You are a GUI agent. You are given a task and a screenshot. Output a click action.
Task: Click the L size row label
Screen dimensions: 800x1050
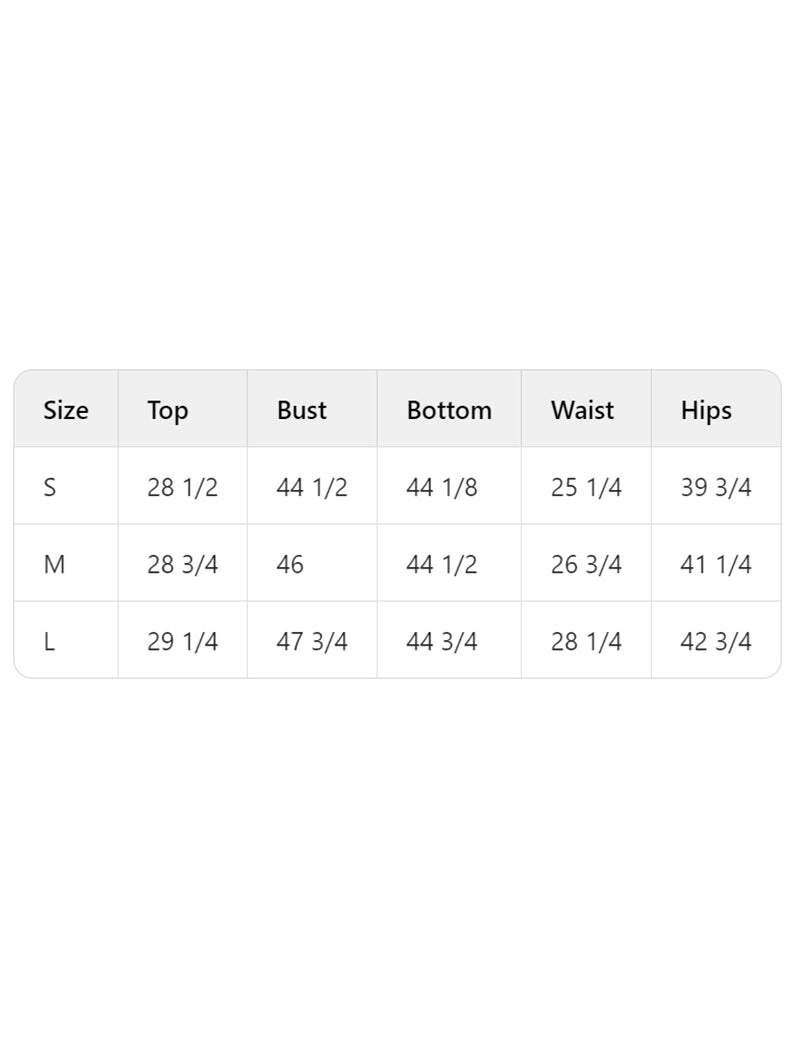point(49,642)
